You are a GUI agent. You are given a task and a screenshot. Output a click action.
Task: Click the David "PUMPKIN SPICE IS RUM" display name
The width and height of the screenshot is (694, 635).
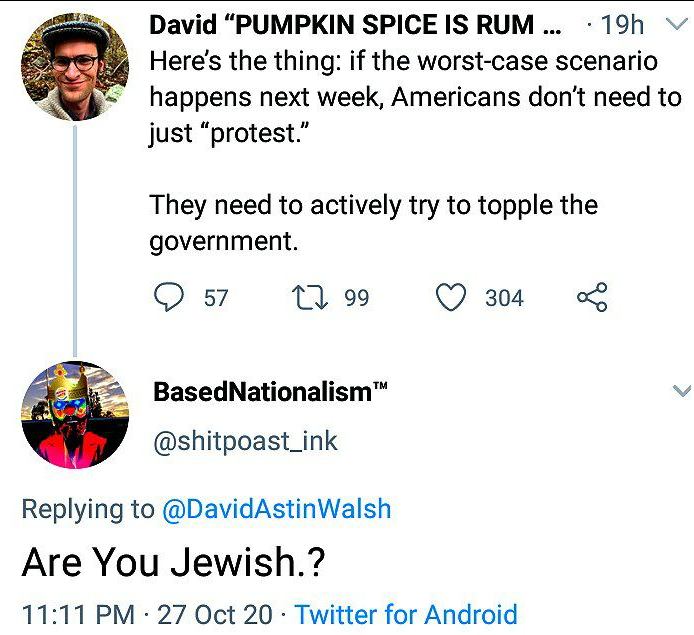355,24
